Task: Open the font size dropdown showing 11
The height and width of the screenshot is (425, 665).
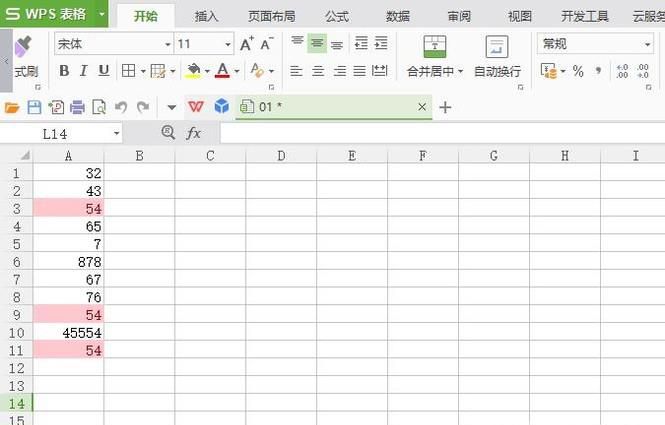Action: 228,44
